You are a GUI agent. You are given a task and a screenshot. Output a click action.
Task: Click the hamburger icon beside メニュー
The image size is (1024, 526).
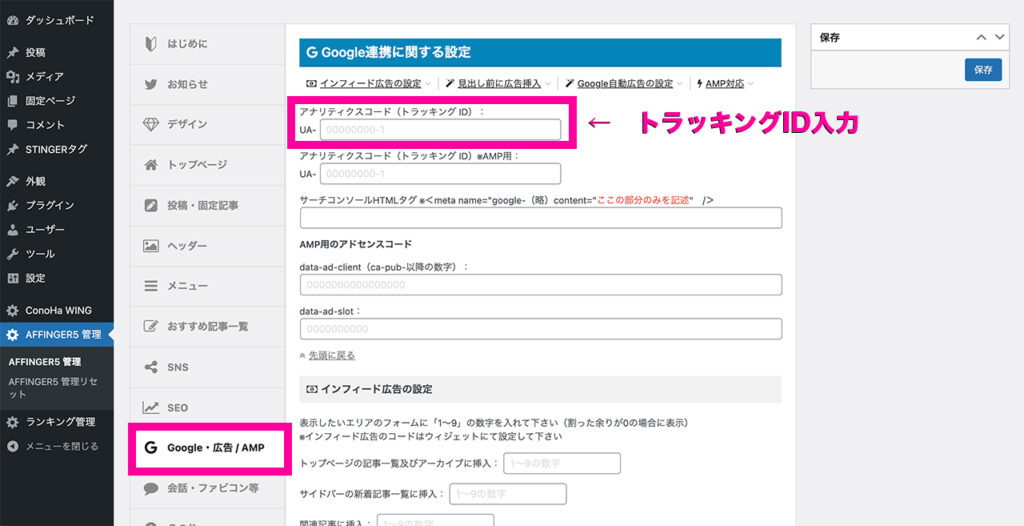151,286
